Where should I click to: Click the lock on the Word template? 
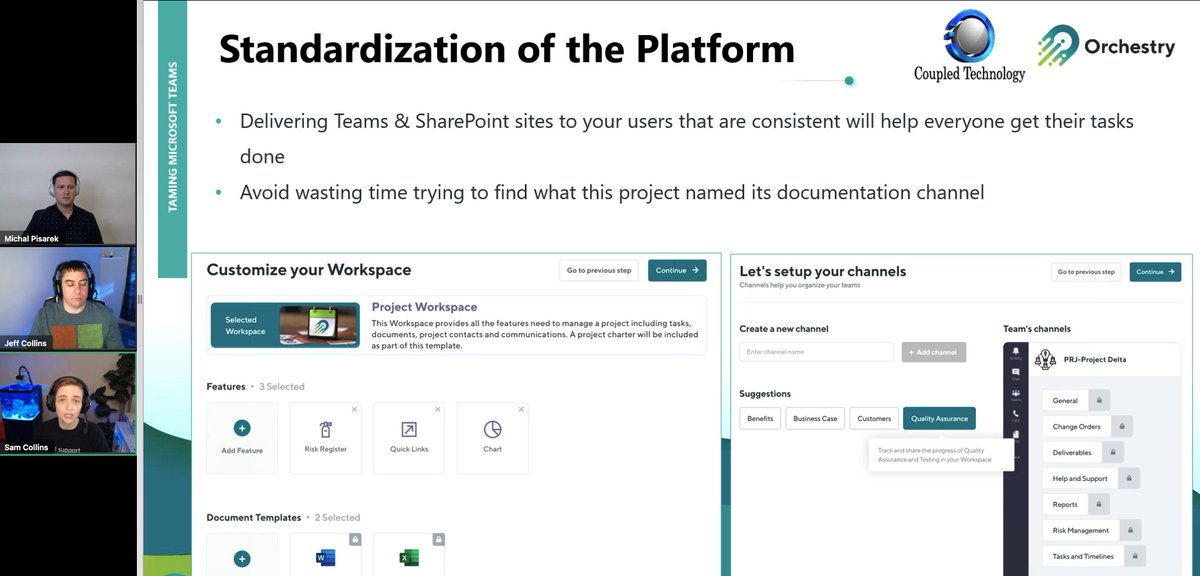pos(354,539)
